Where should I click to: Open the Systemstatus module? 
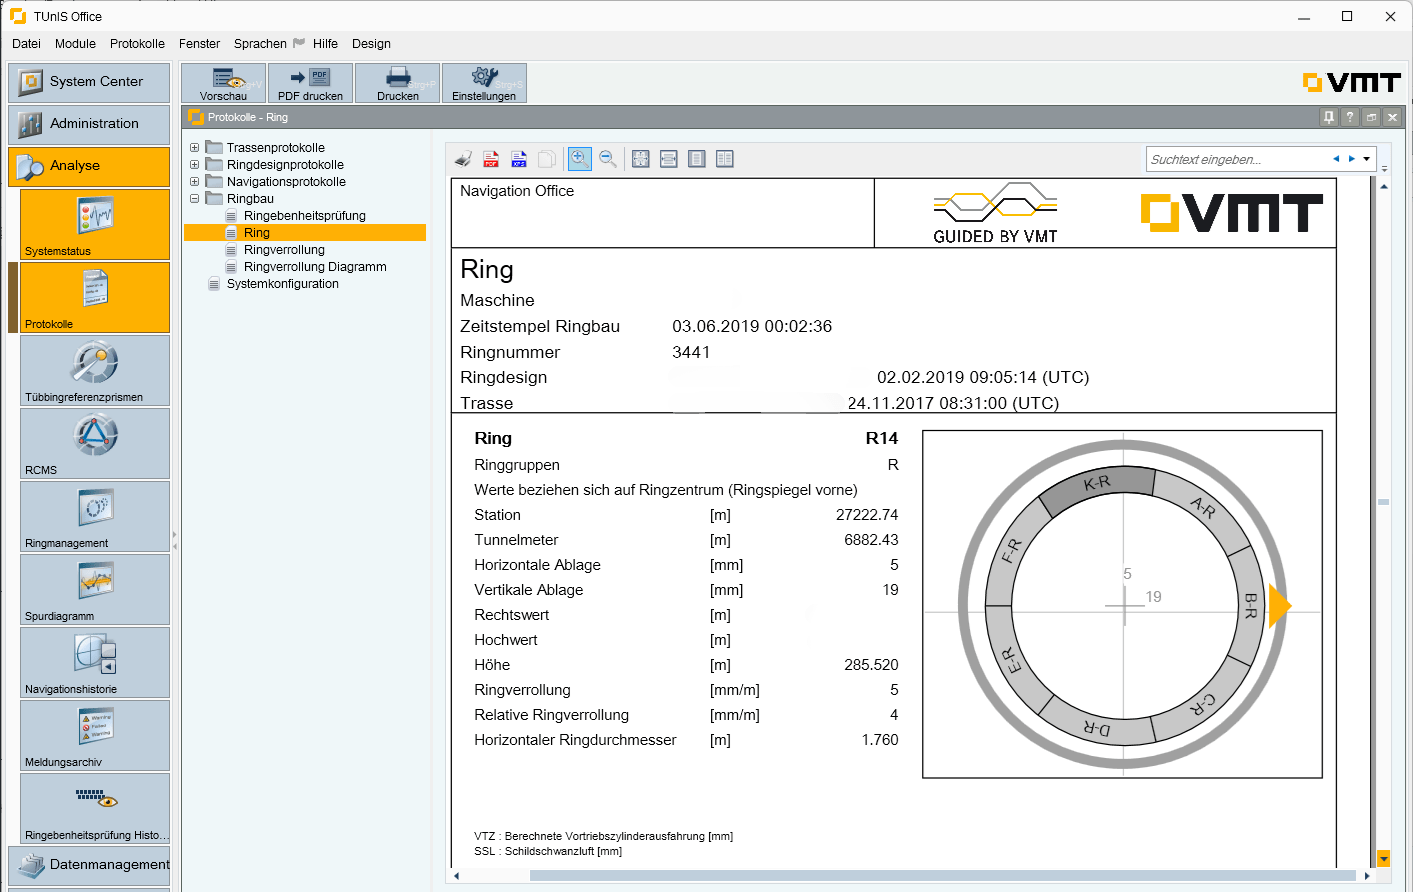95,224
